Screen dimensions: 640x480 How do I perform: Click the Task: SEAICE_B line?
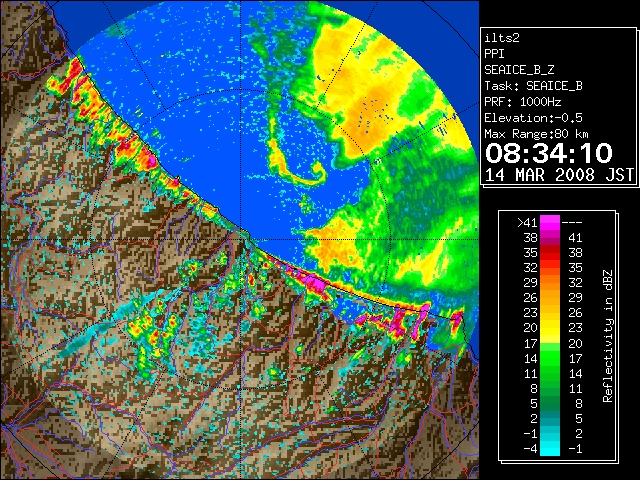[533, 86]
